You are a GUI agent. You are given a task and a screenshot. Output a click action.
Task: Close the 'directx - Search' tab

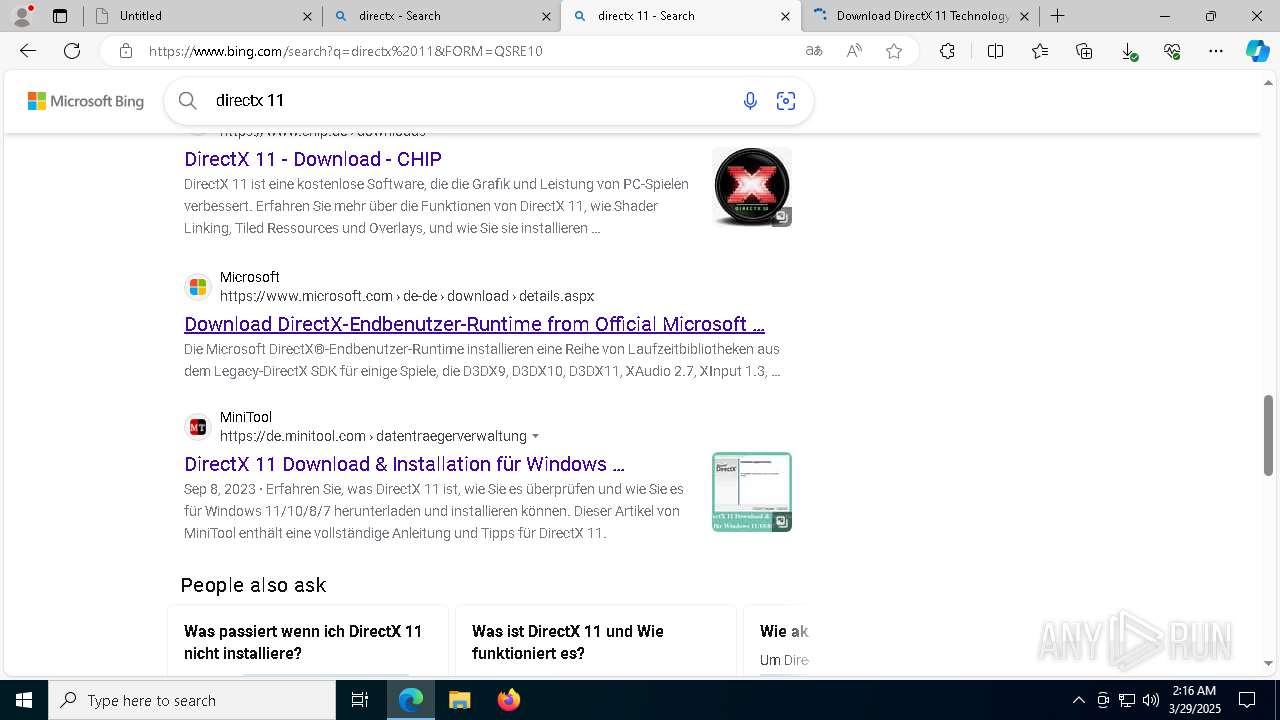(546, 16)
